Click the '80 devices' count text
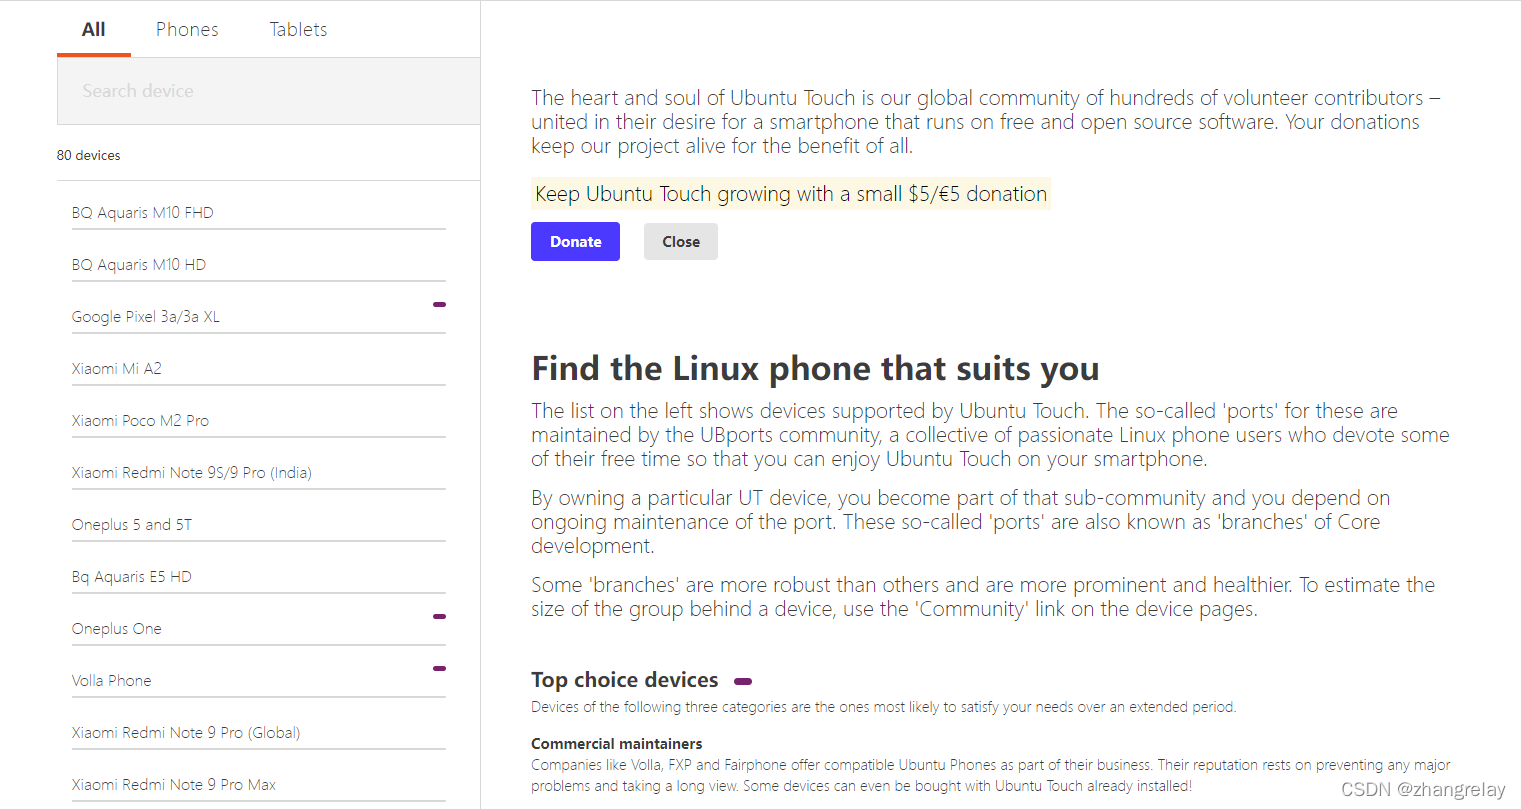The width and height of the screenshot is (1521, 809). click(88, 155)
